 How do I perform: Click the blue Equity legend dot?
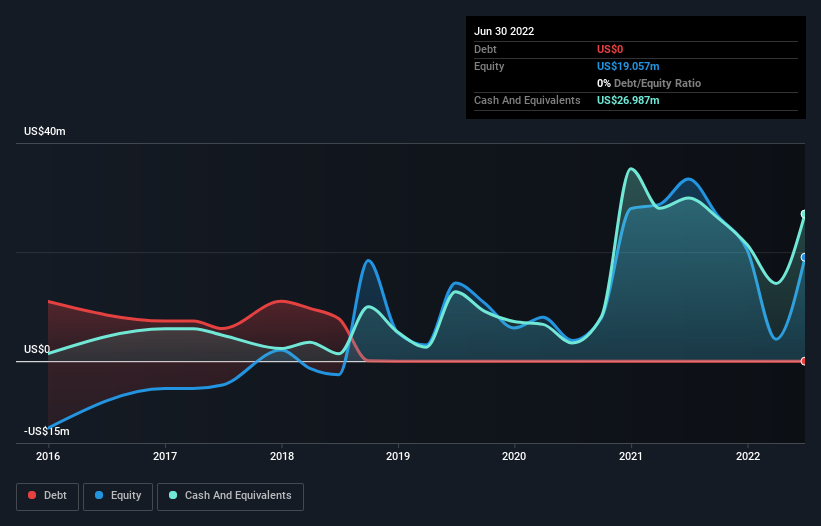tap(99, 495)
